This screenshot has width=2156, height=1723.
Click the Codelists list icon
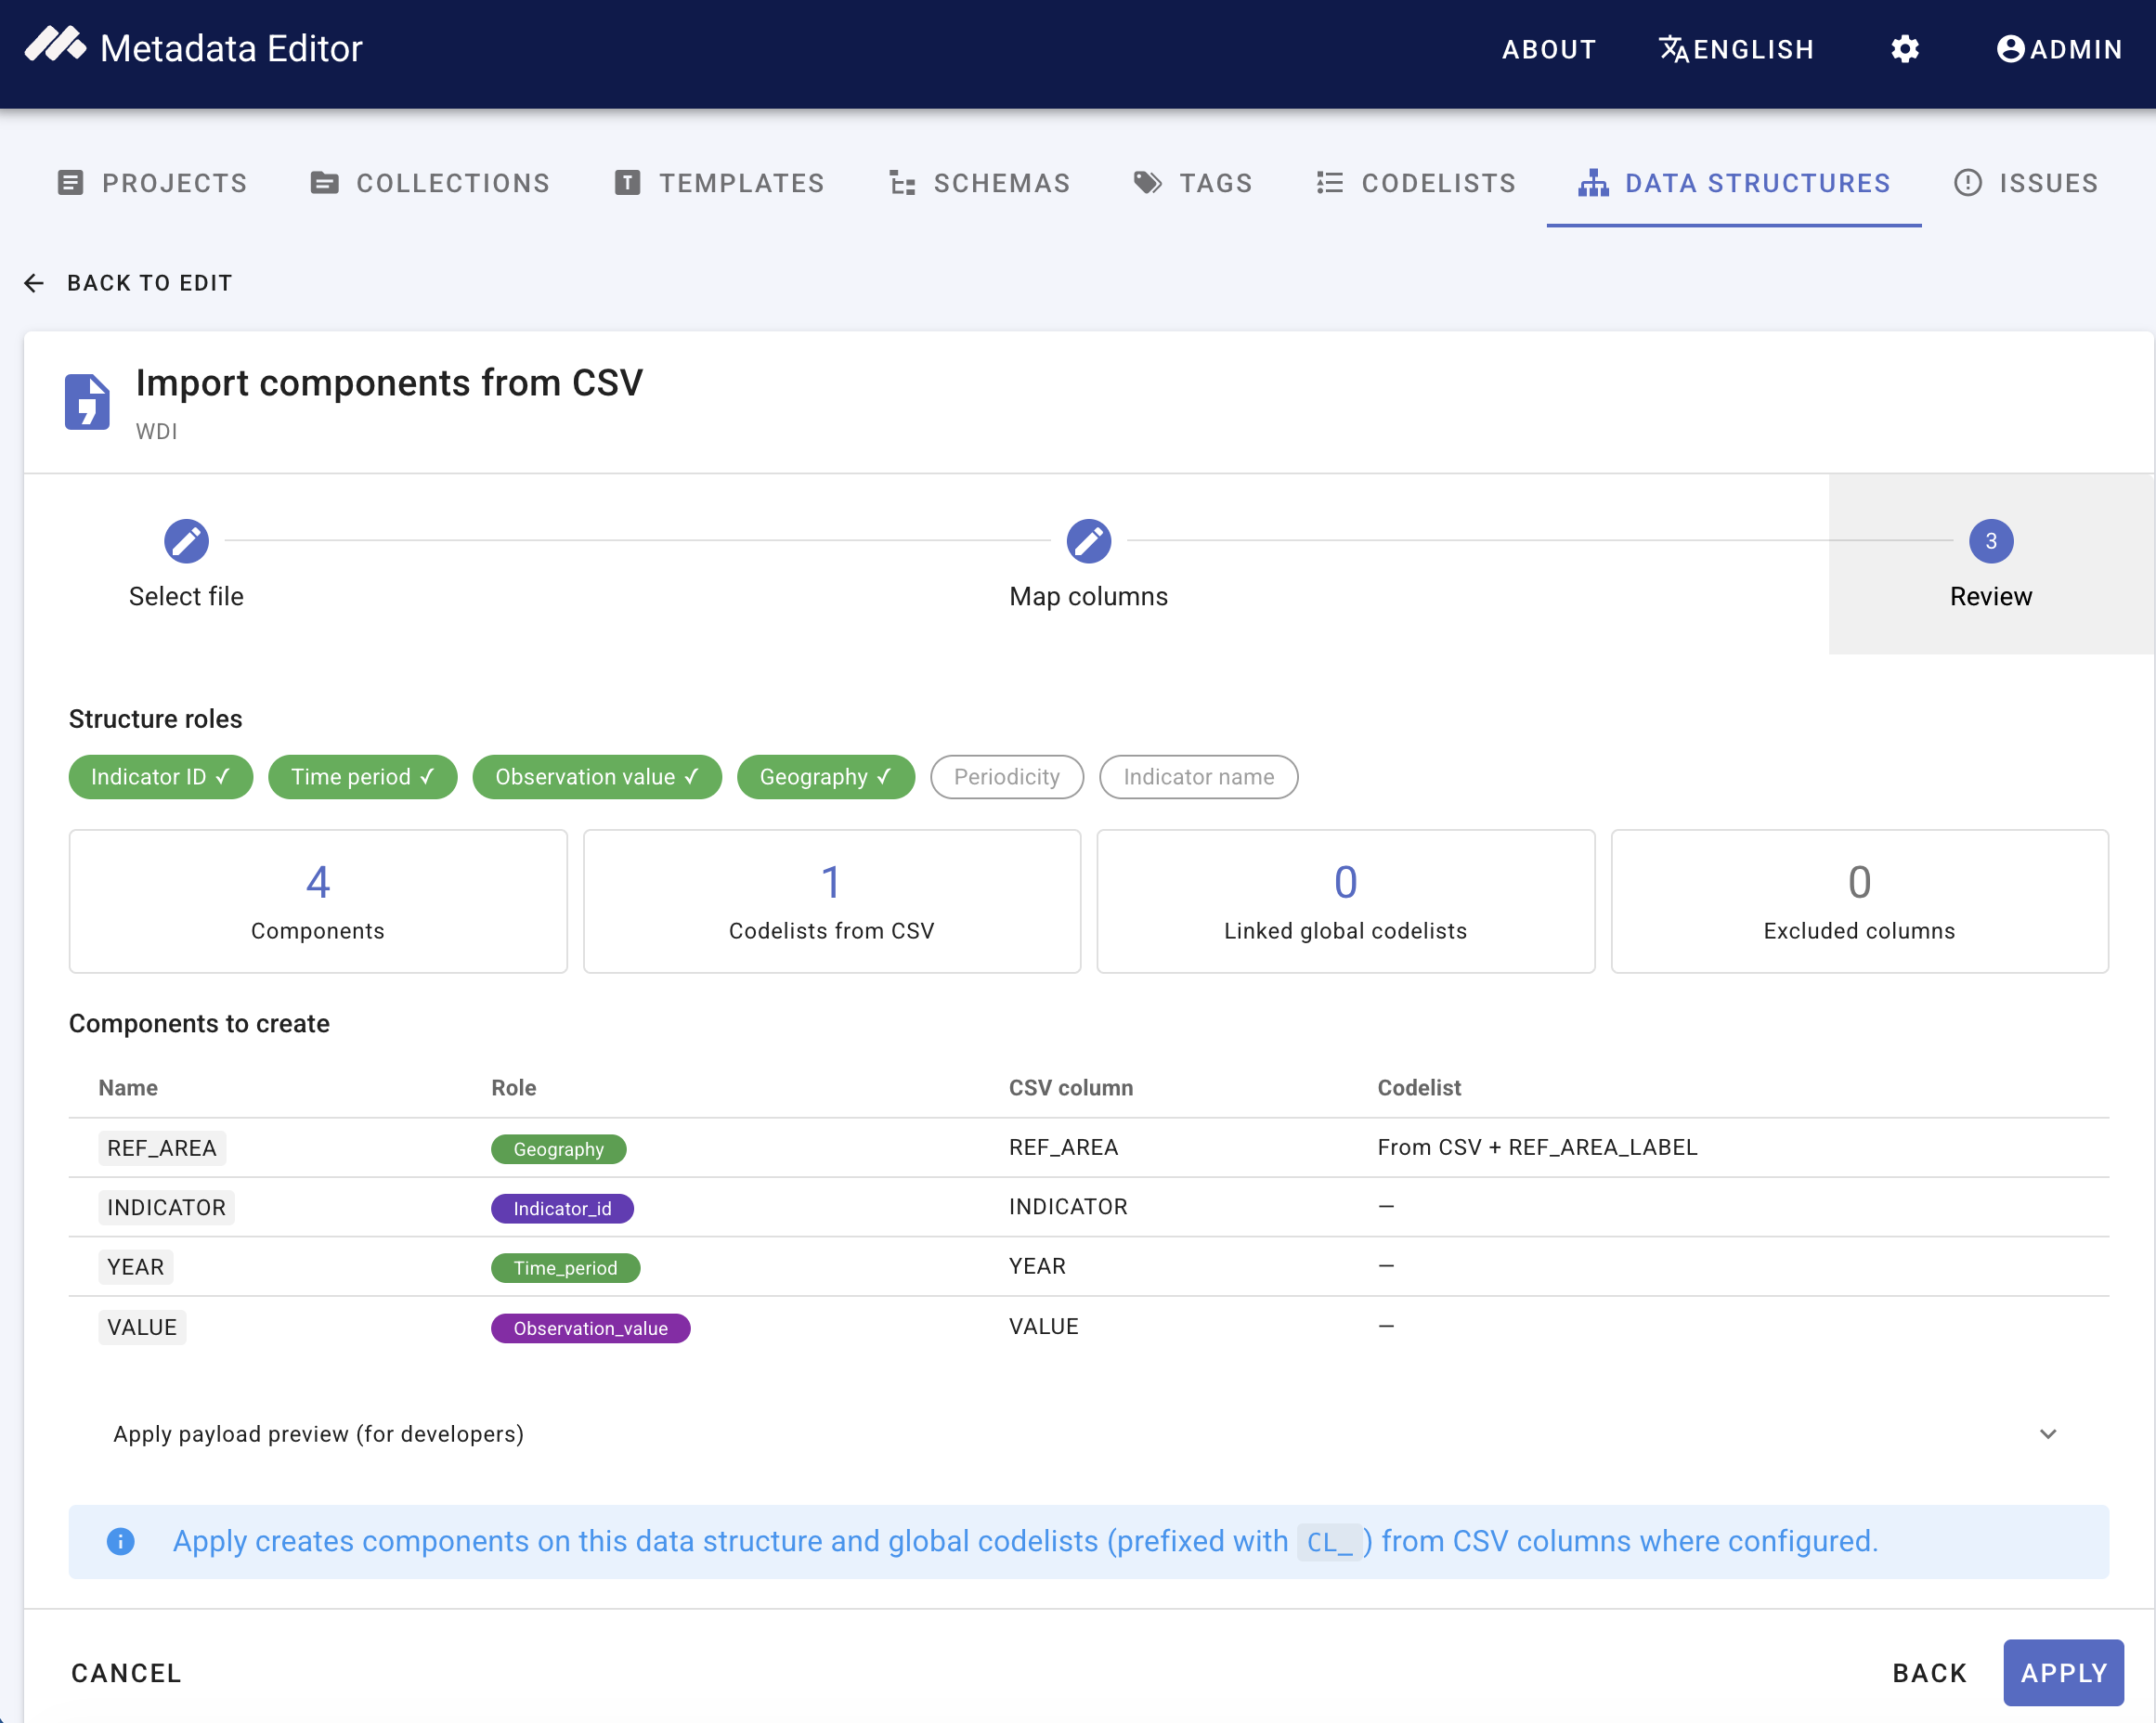pos(1330,183)
